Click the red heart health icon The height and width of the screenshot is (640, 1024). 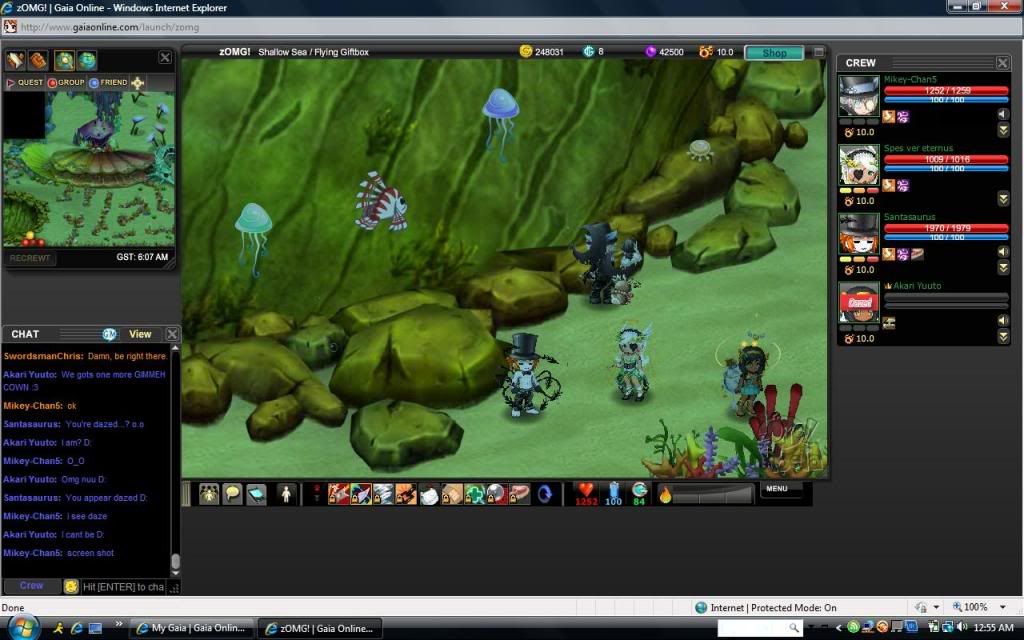pyautogui.click(x=586, y=490)
